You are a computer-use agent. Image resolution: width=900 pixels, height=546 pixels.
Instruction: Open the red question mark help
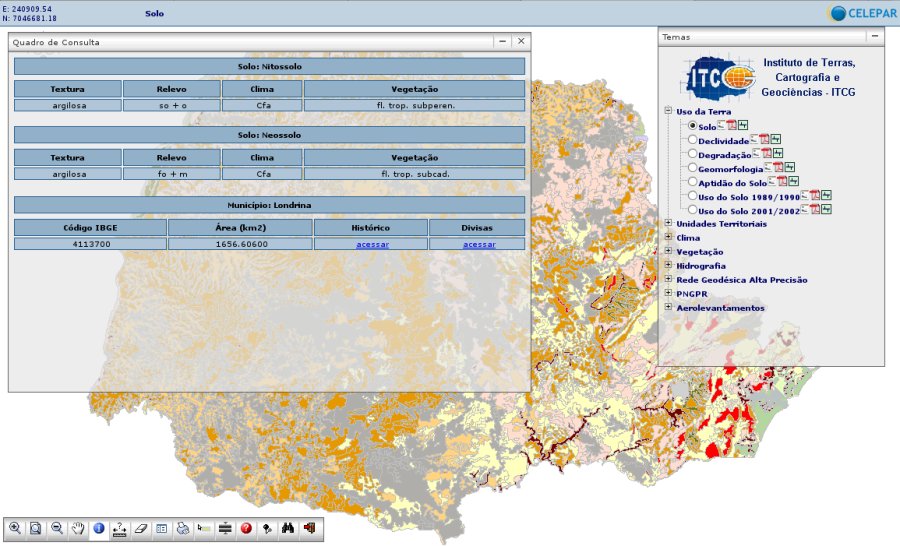point(246,528)
